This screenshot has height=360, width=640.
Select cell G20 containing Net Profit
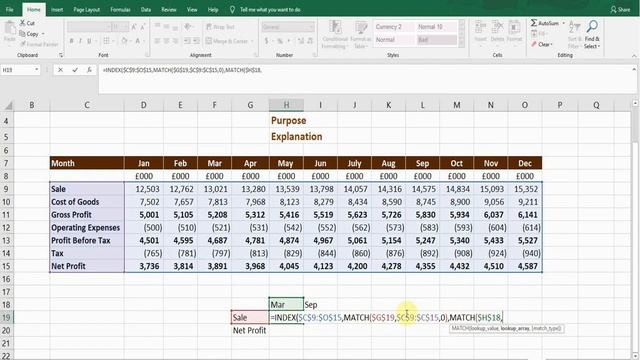(x=250, y=330)
